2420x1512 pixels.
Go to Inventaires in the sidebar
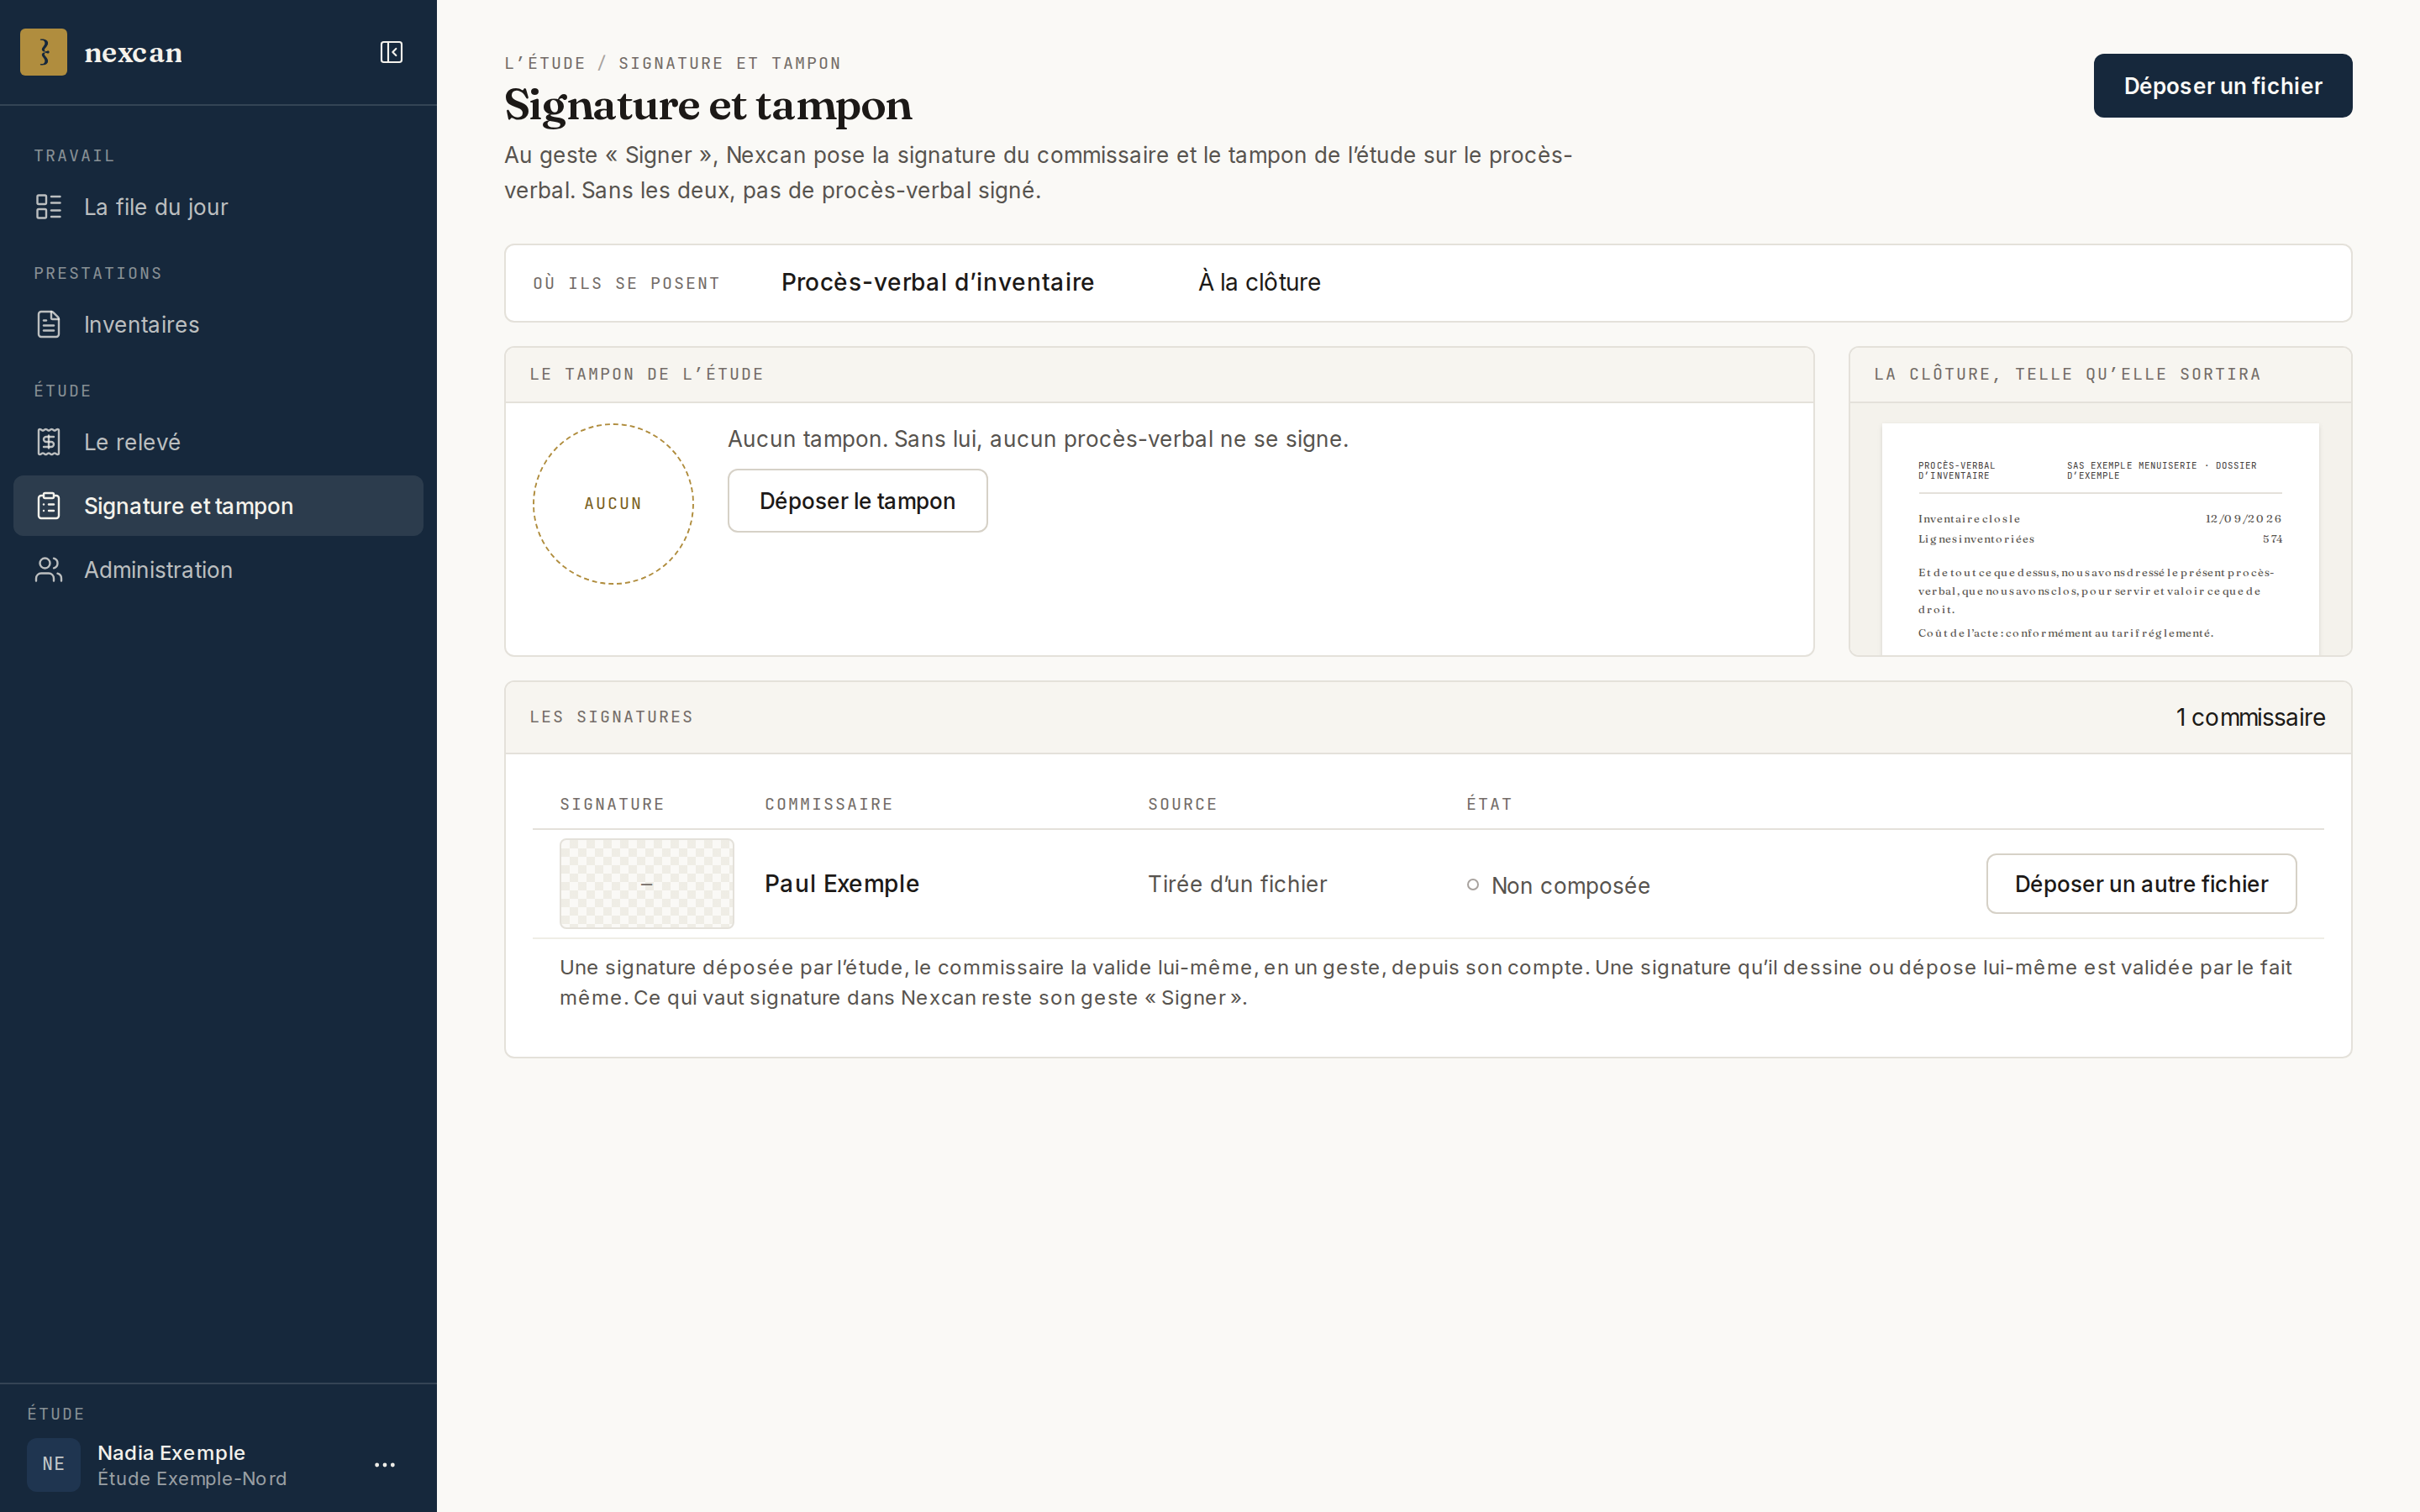(218, 324)
